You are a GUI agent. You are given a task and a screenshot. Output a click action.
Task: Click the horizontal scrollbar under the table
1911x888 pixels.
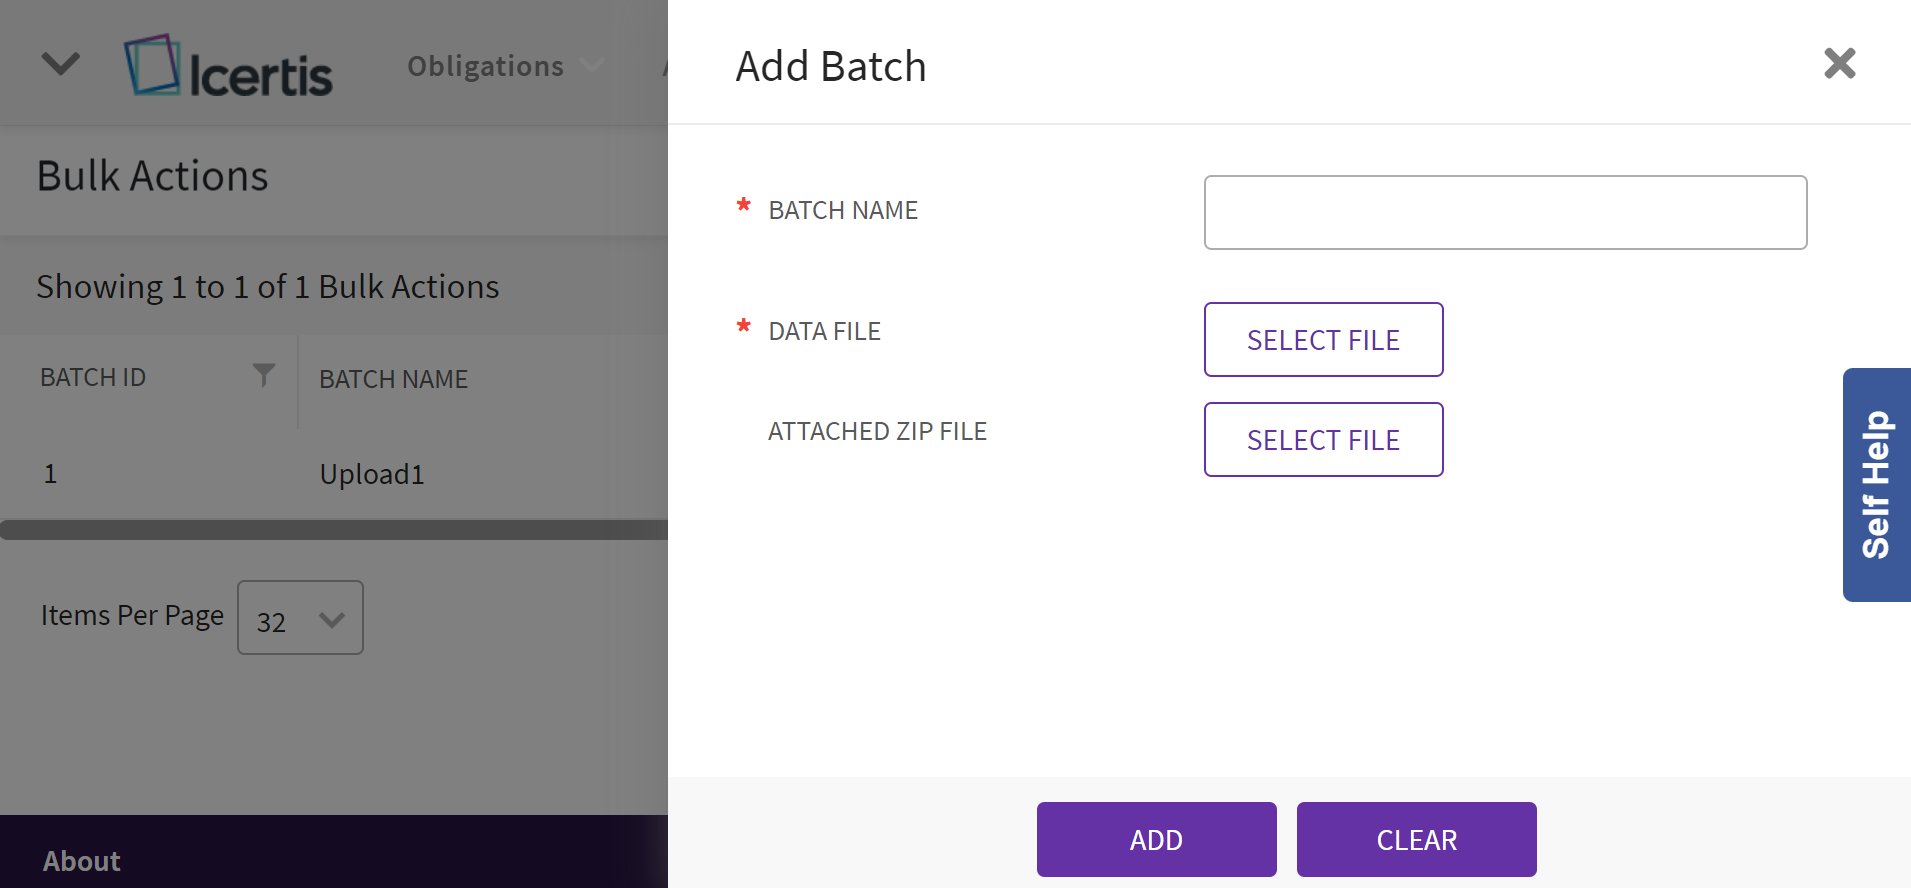(x=334, y=530)
